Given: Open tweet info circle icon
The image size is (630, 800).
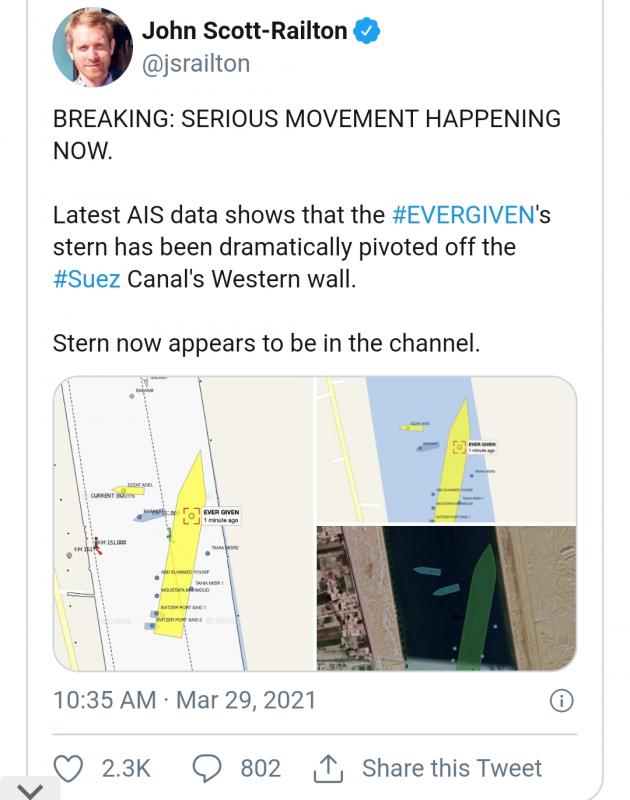Looking at the screenshot, I should click(562, 701).
